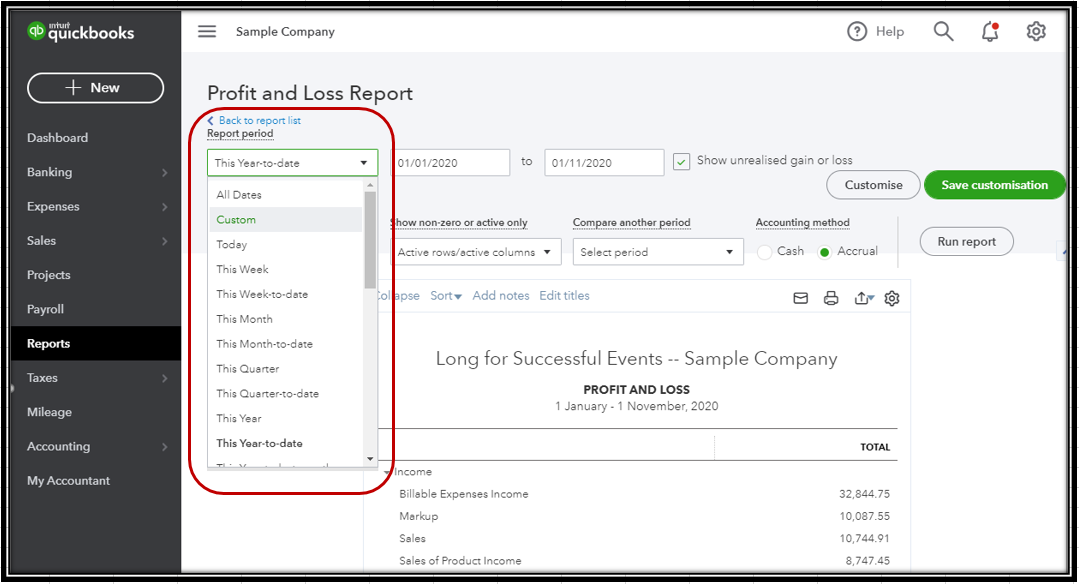Open Reports in sidebar

coord(49,343)
